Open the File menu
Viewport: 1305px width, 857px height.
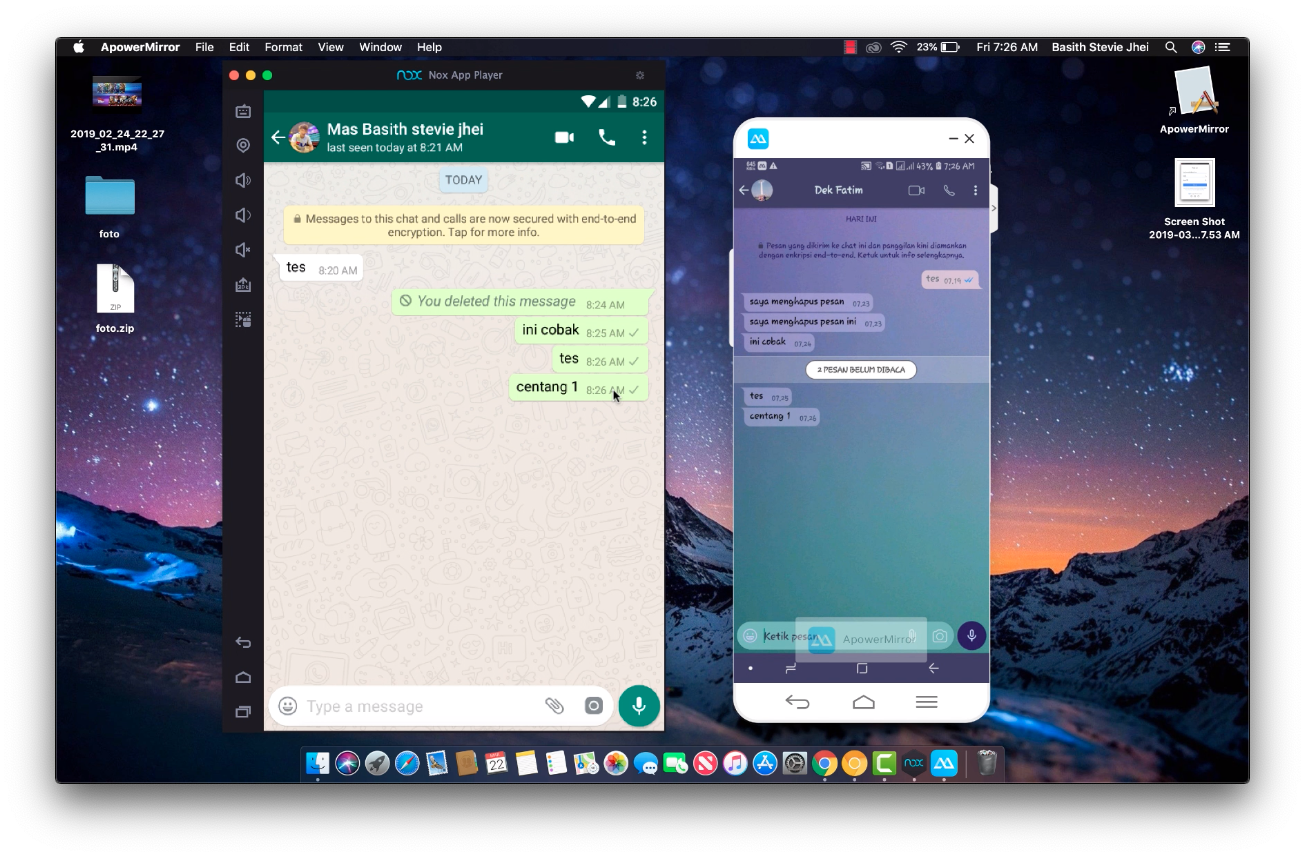[205, 47]
